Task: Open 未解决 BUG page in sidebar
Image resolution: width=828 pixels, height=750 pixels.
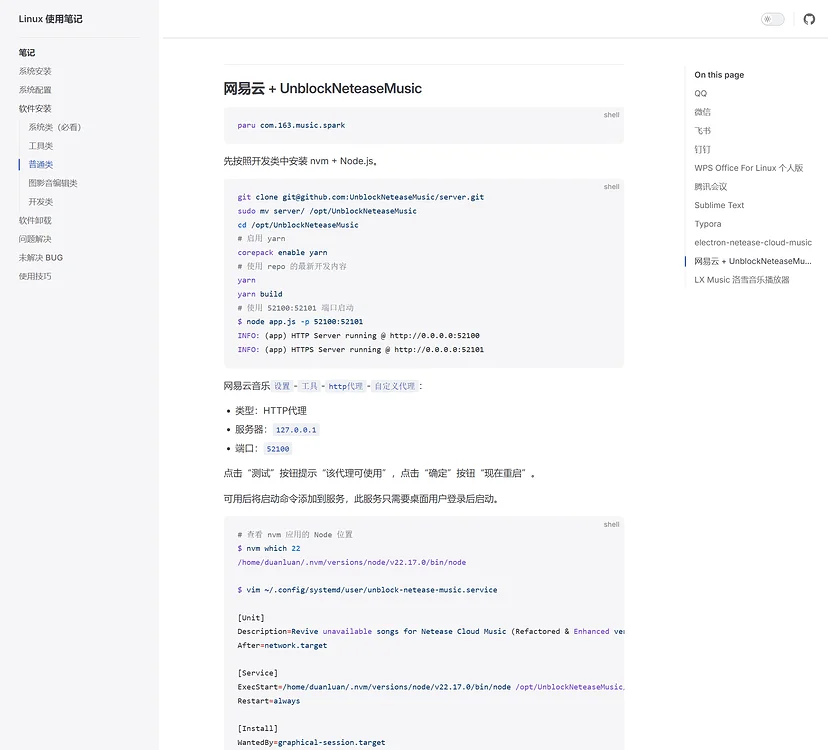Action: coord(41,258)
